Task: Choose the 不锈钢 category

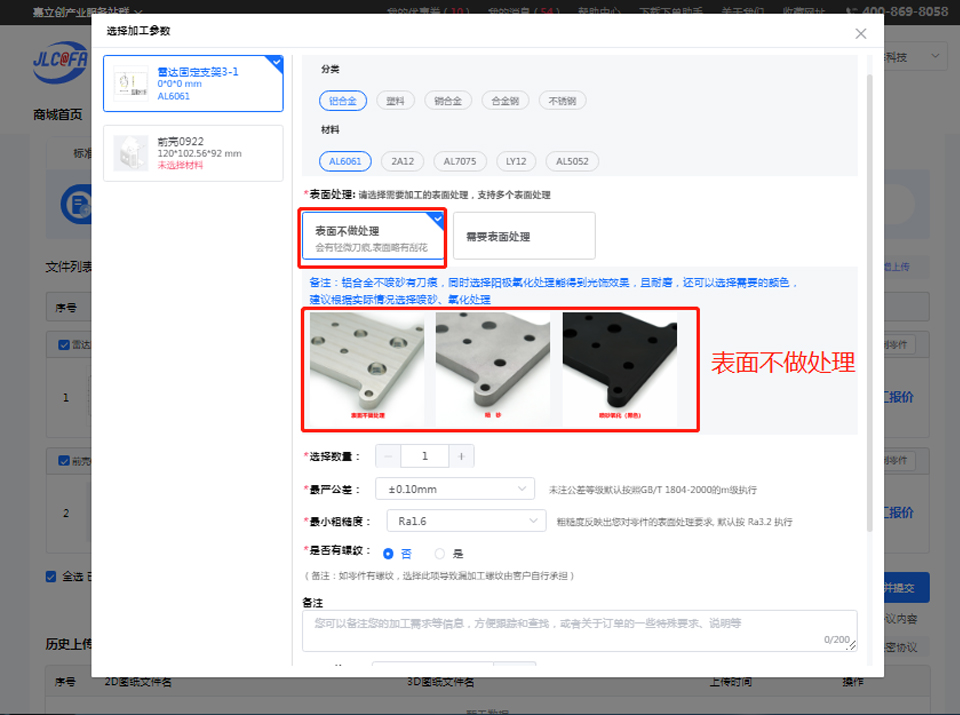Action: [x=562, y=101]
